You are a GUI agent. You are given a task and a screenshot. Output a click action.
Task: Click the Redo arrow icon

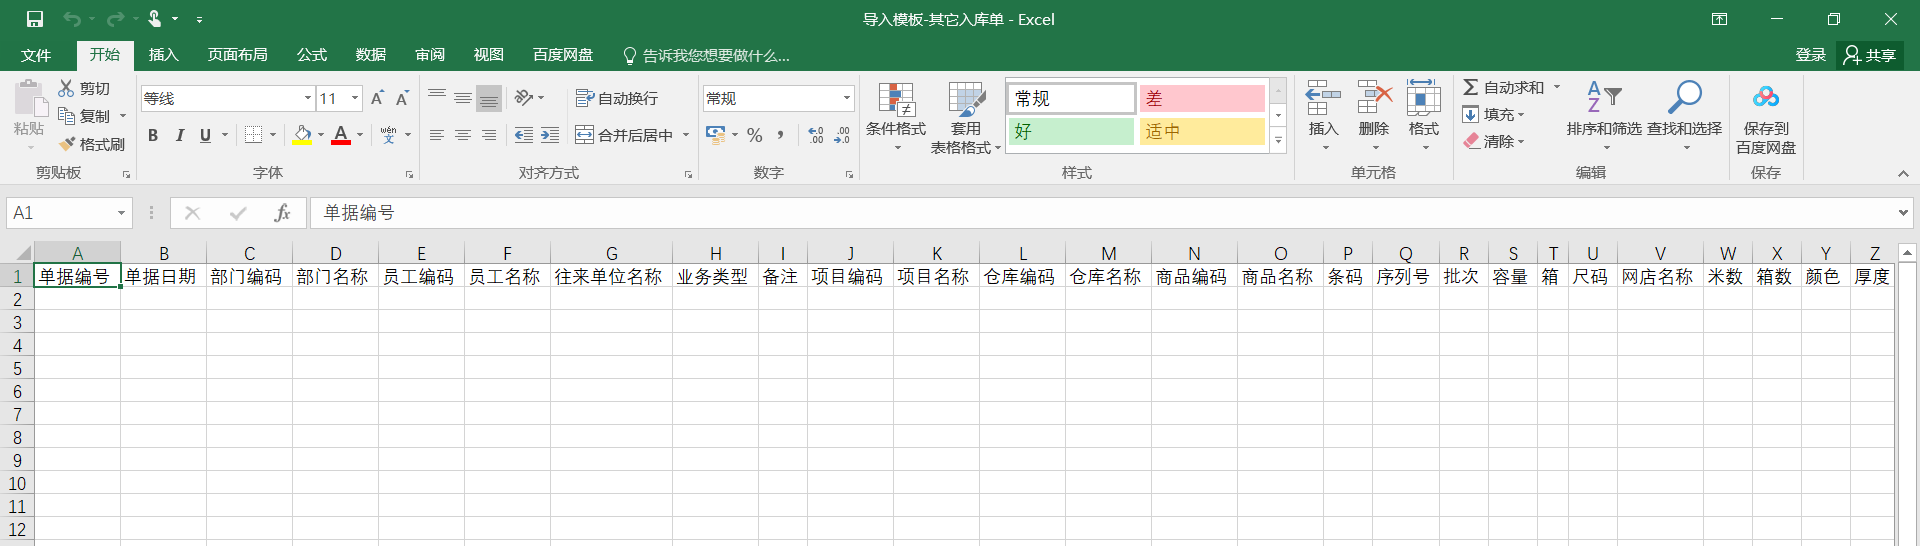point(115,19)
